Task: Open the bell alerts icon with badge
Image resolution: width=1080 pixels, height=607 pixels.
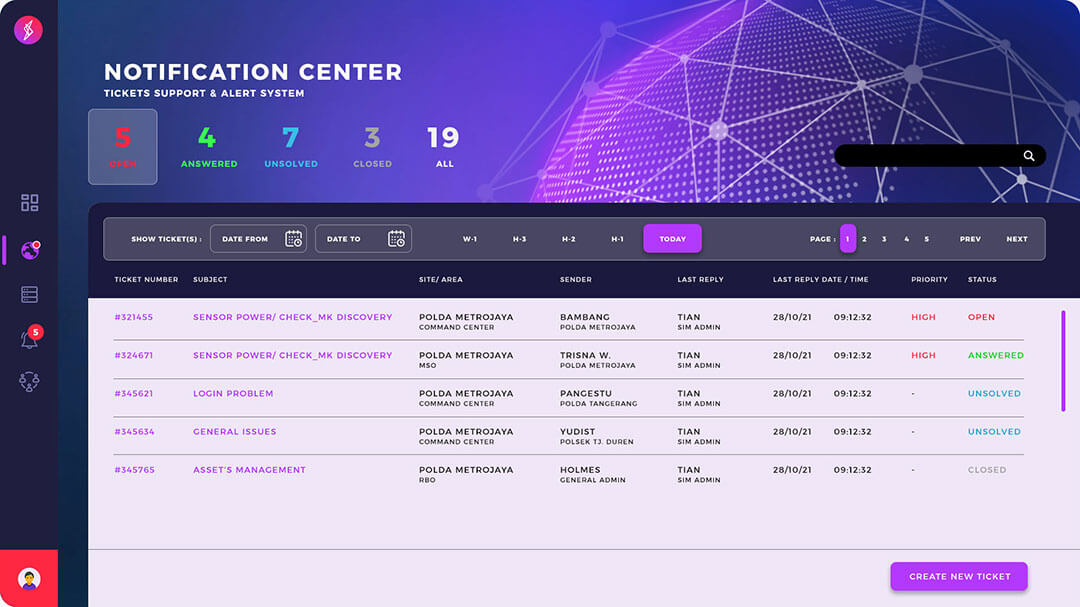Action: point(30,339)
